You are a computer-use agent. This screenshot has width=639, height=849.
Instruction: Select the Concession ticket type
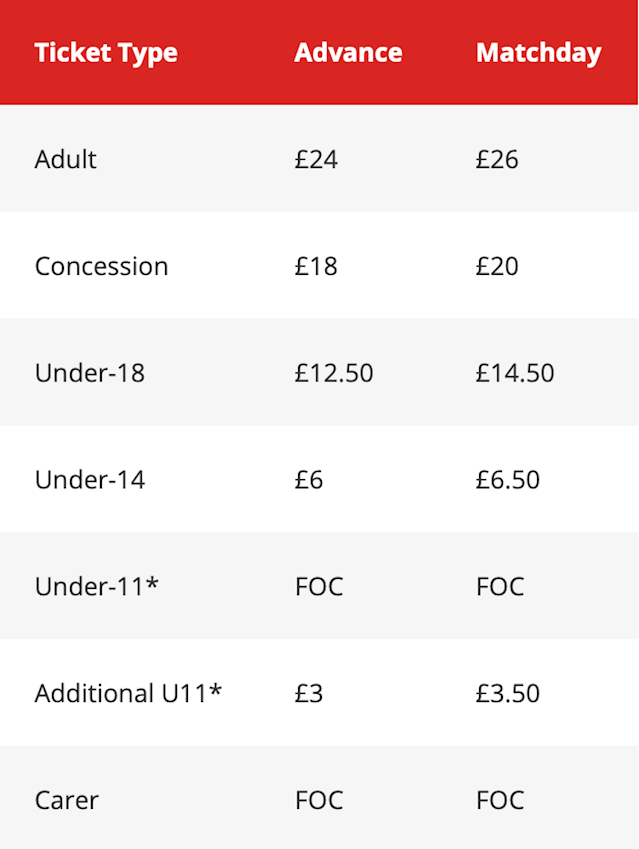click(x=102, y=266)
